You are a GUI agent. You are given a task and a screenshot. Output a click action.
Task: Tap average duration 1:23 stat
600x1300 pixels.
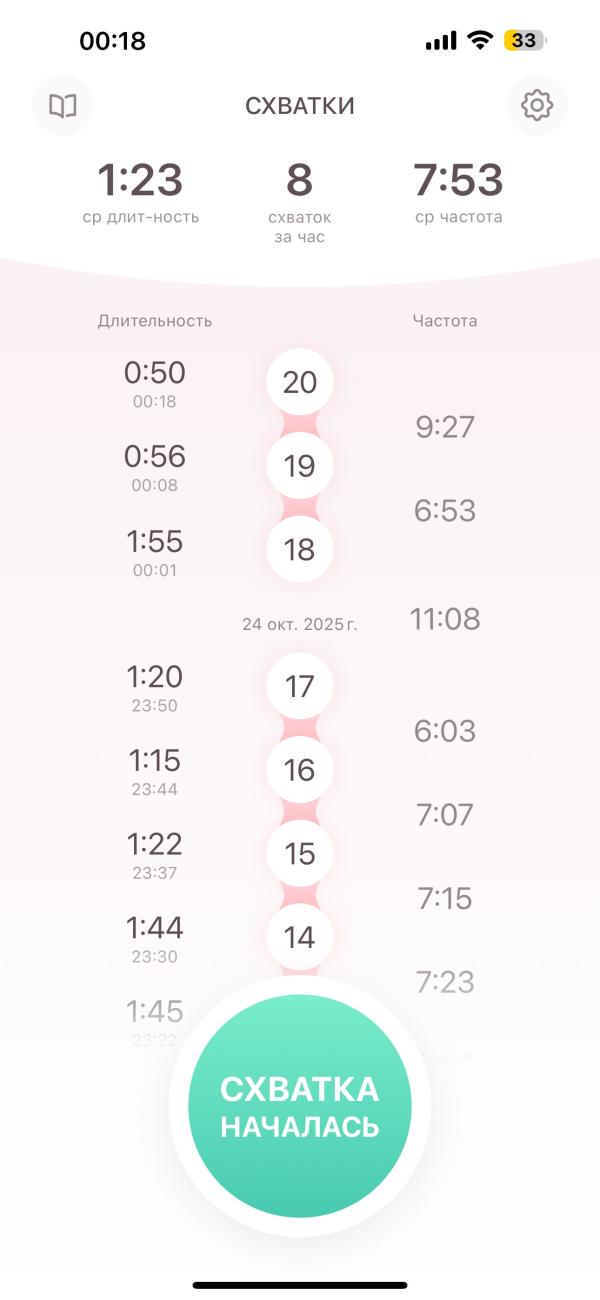tap(140, 190)
